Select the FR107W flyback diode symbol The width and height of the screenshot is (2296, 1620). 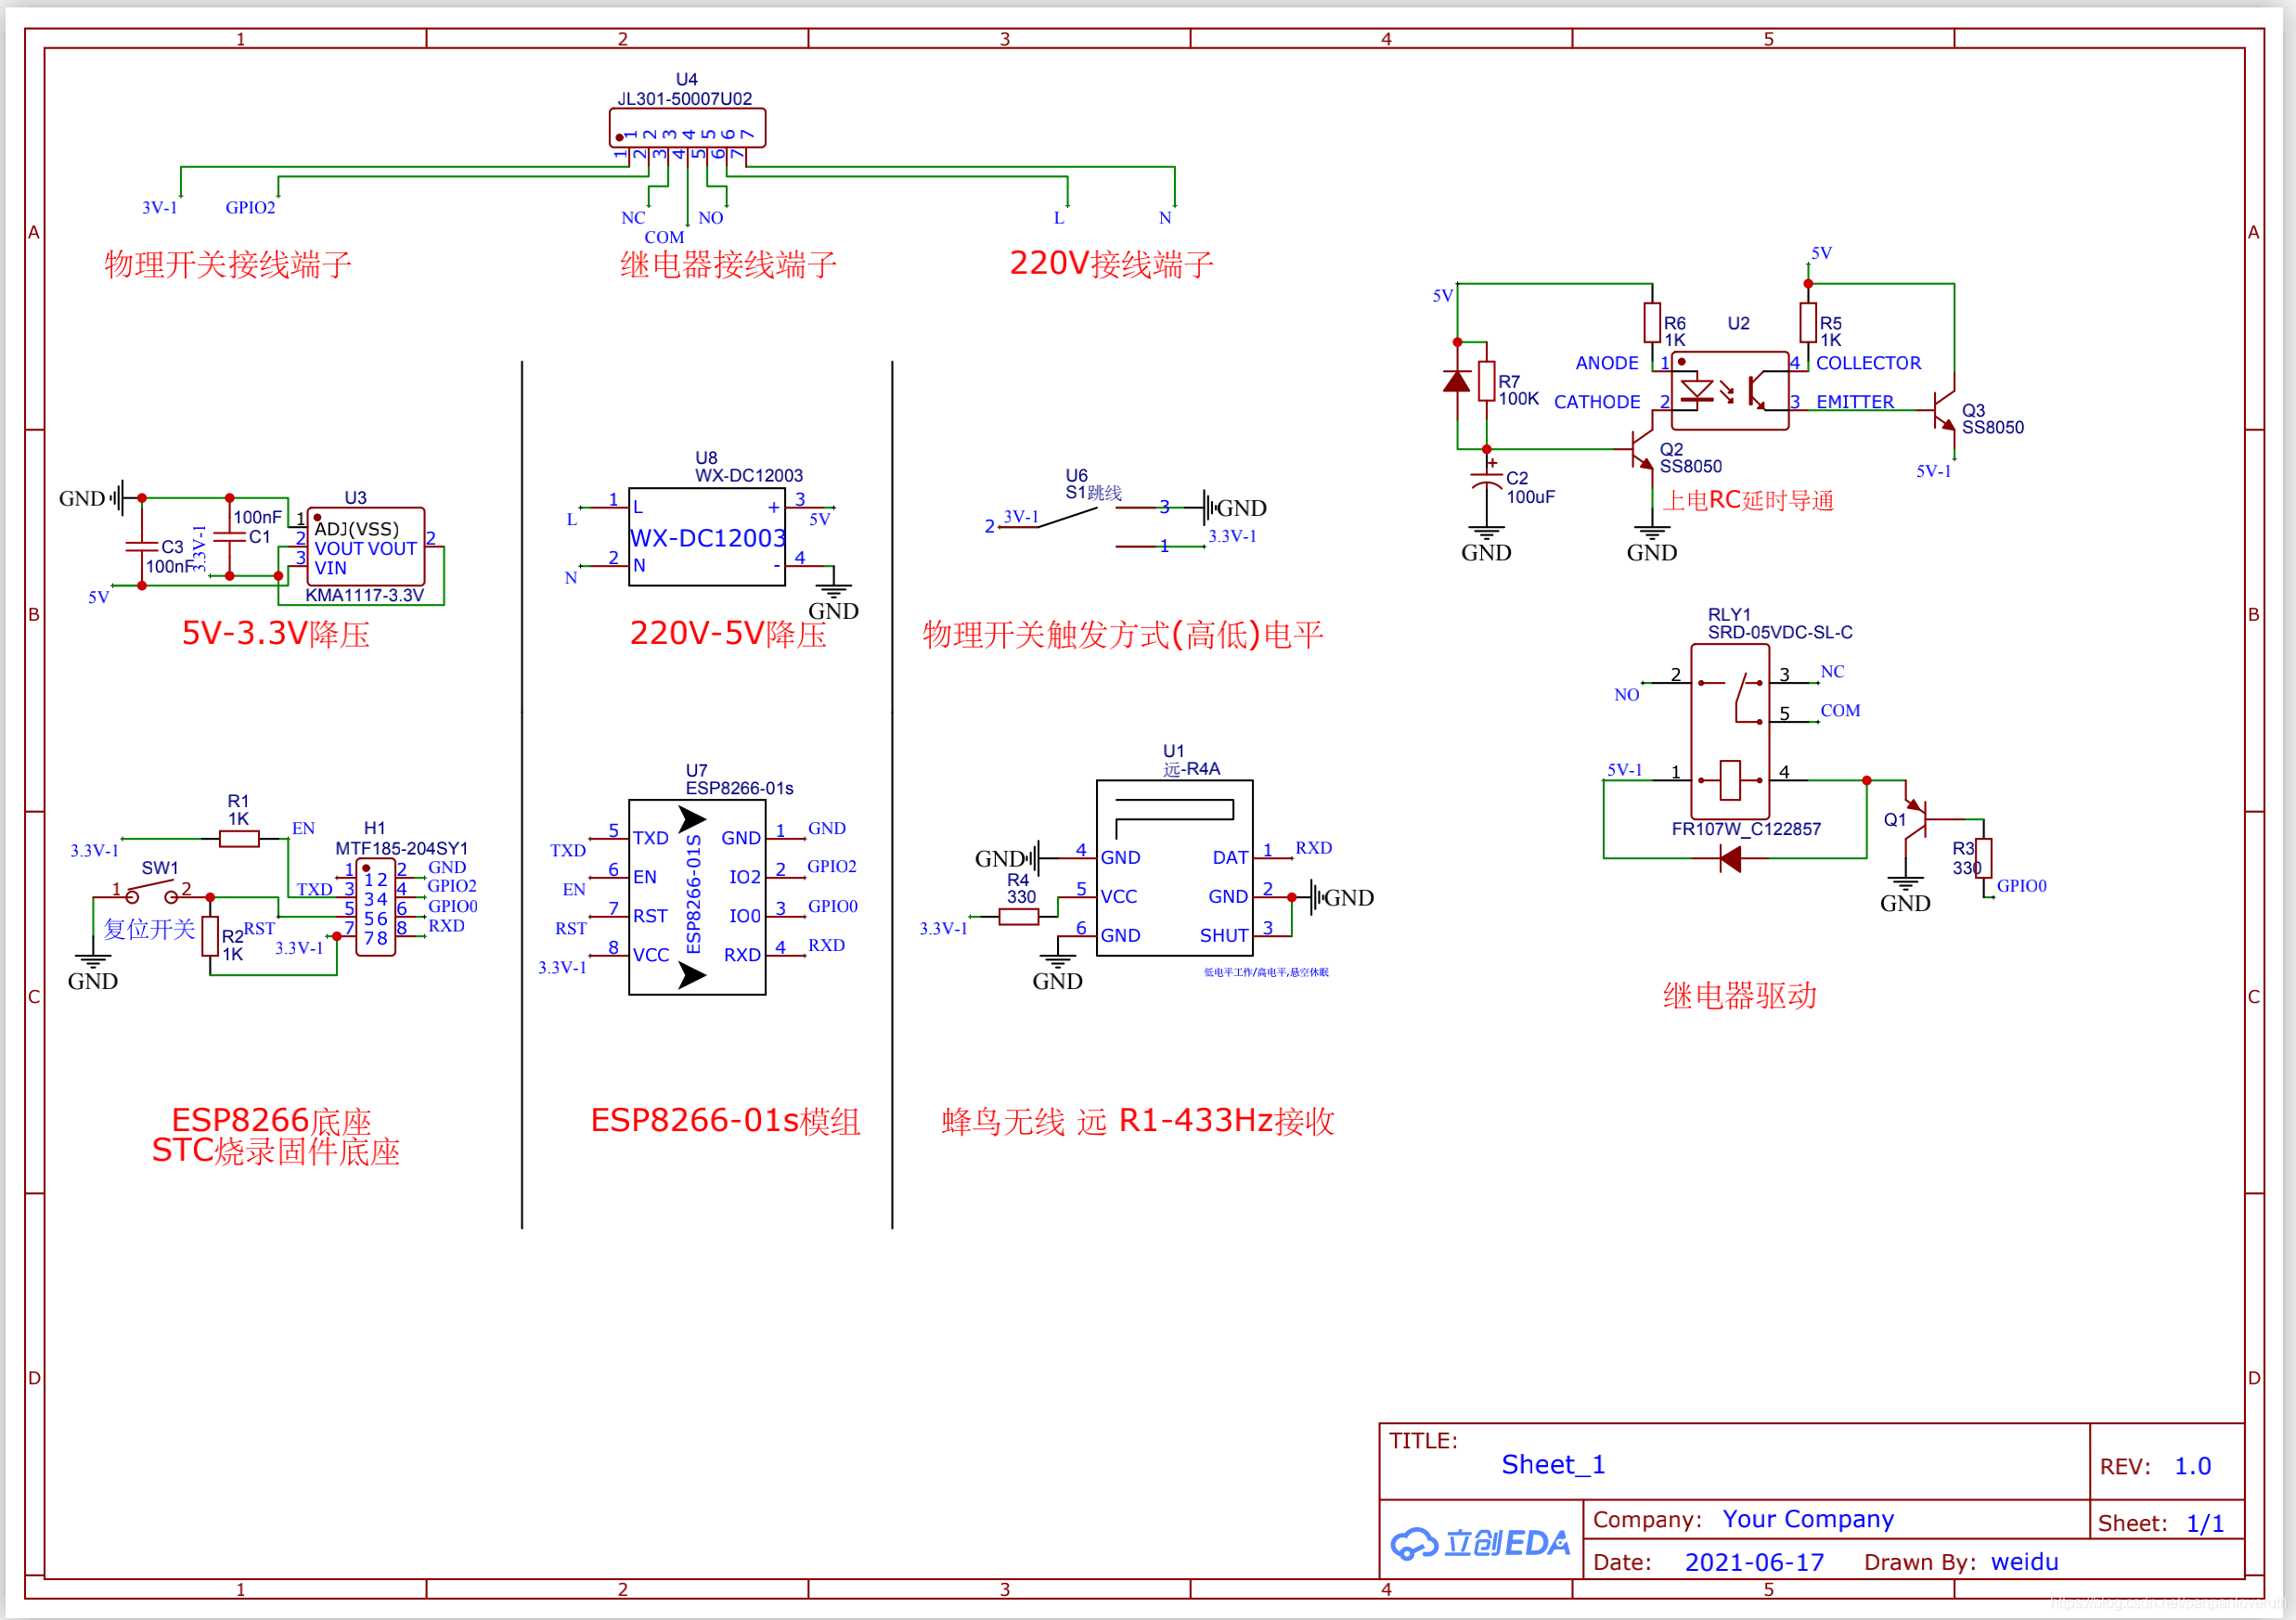(1730, 858)
